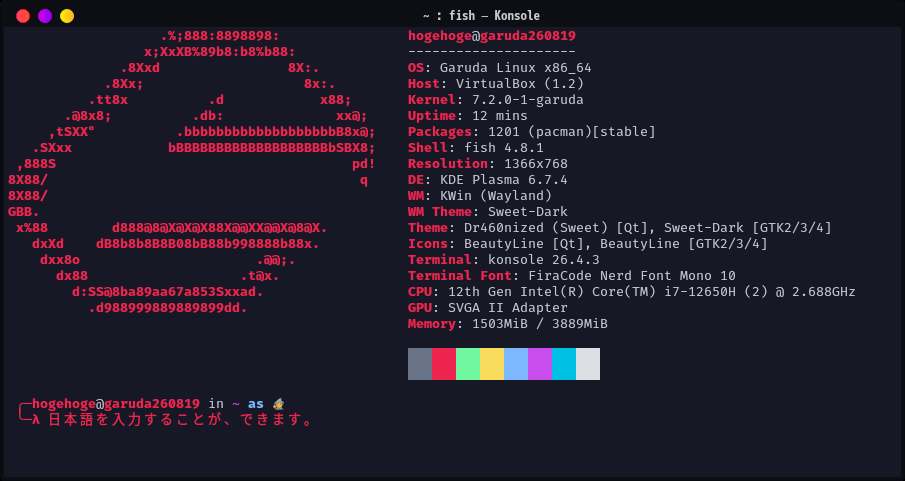Click the 'WM: KWin (Wayland)' line

coord(480,196)
